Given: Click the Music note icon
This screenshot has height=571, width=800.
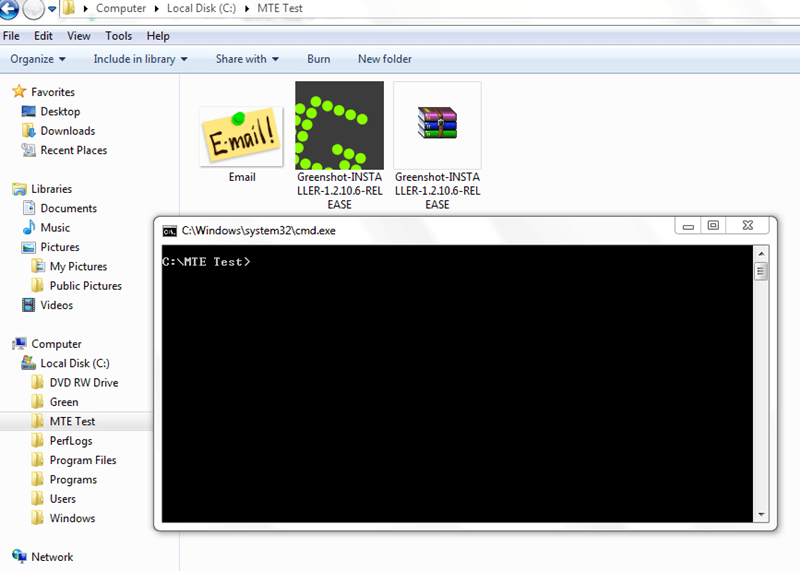Looking at the screenshot, I should pos(29,228).
